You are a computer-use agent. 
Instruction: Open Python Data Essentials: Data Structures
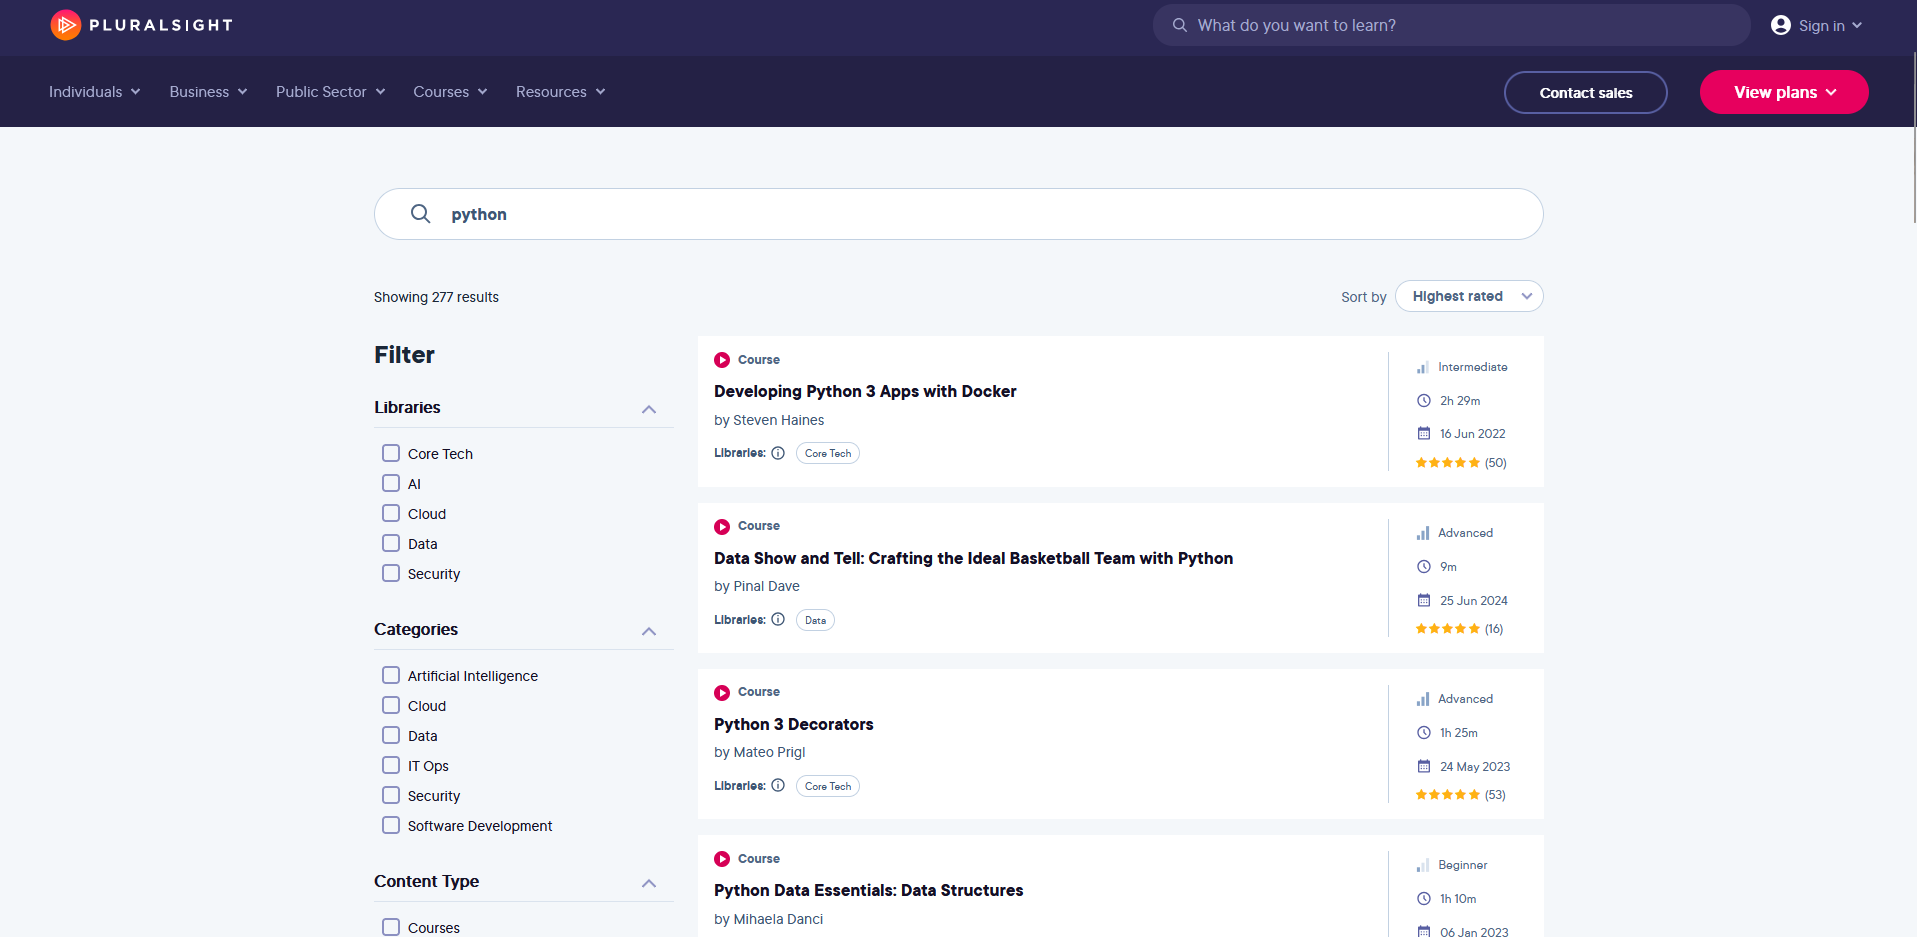869,890
